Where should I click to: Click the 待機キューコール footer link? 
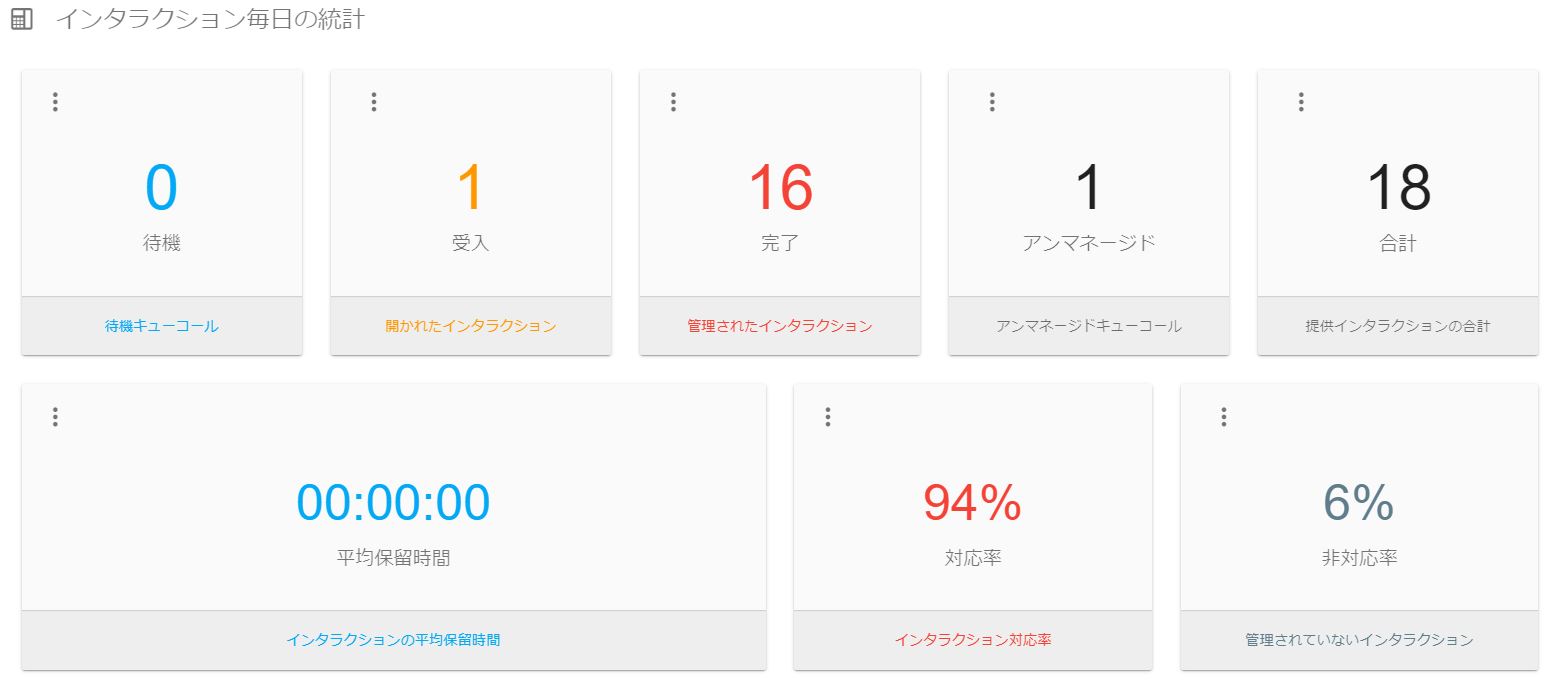[x=161, y=326]
